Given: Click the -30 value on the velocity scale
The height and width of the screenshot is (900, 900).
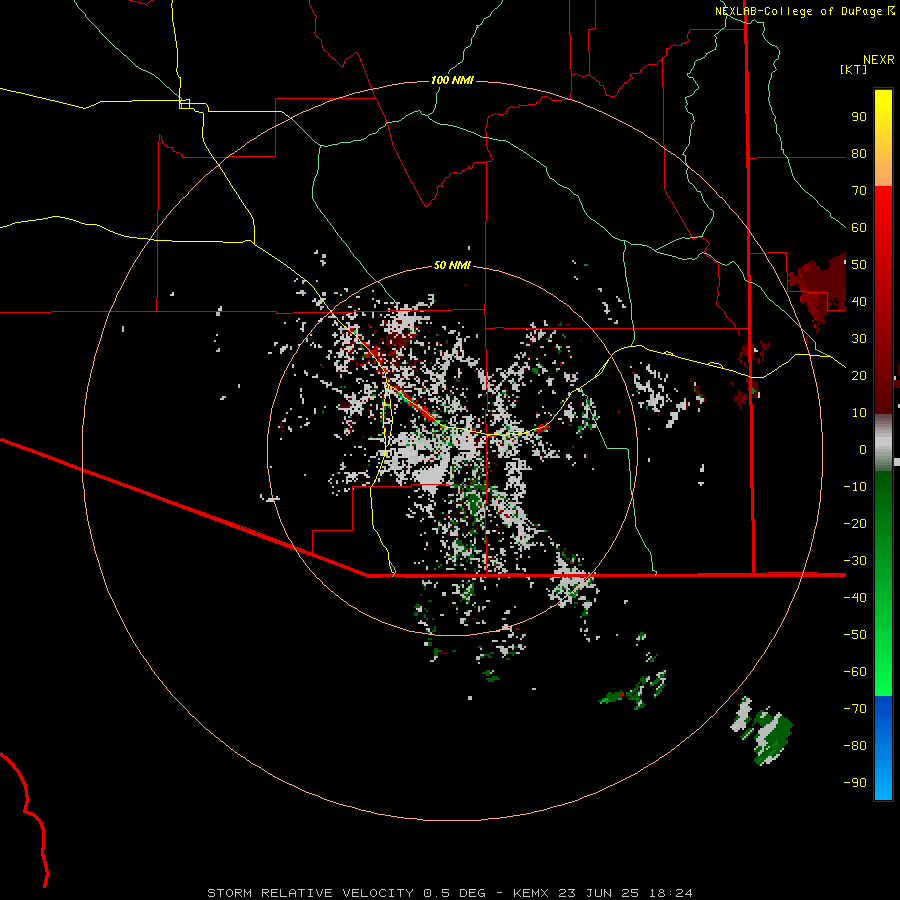Looking at the screenshot, I should [855, 561].
